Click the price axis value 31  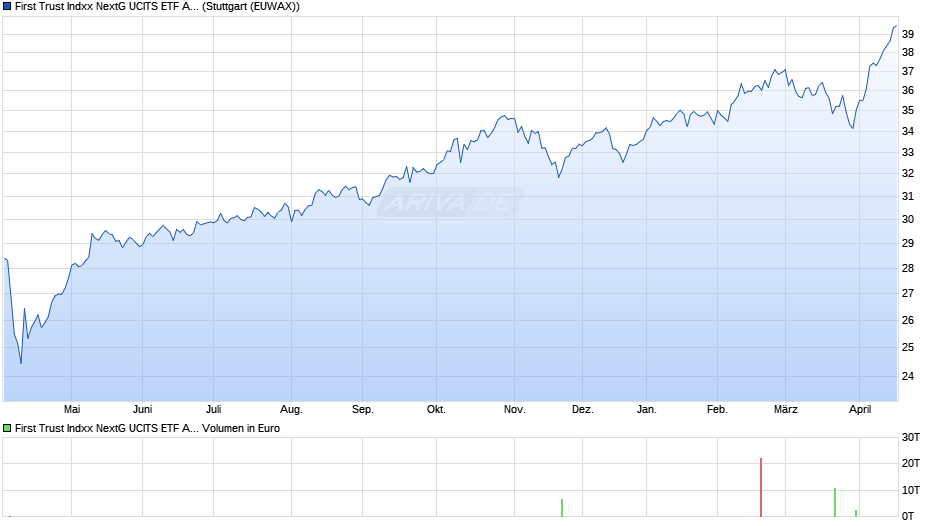point(908,196)
